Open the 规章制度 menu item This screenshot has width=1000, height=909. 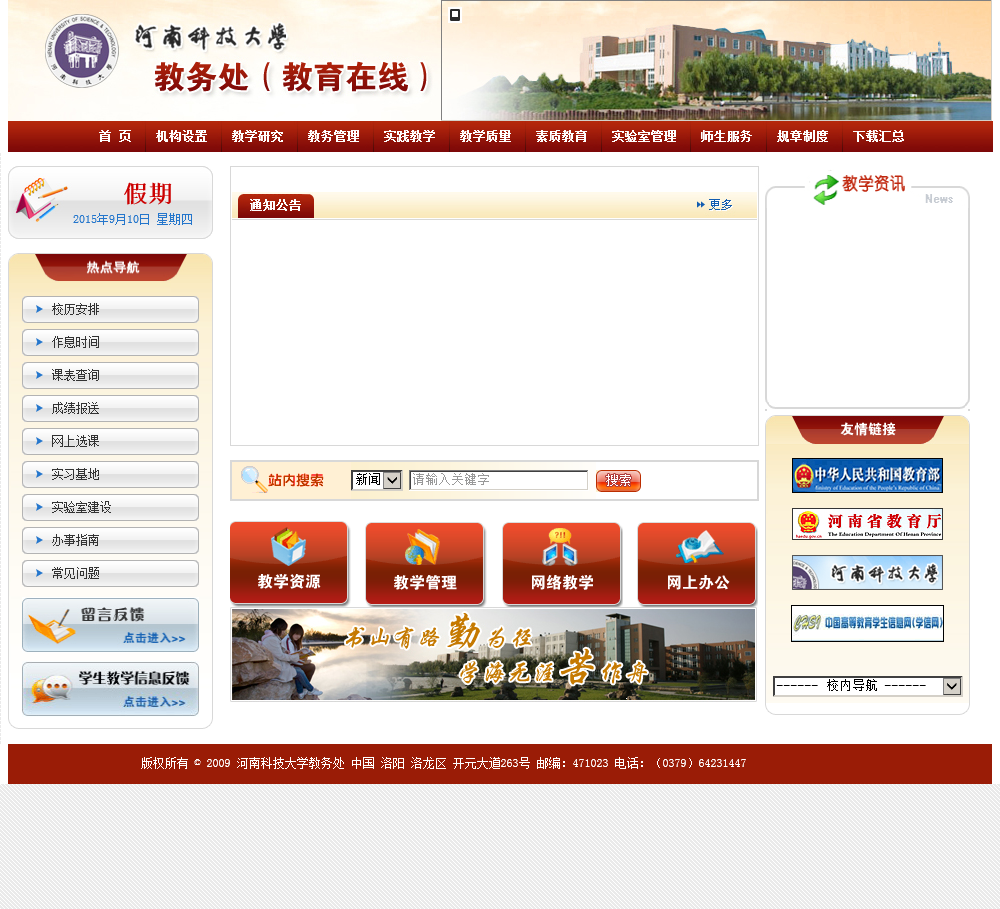pyautogui.click(x=802, y=137)
